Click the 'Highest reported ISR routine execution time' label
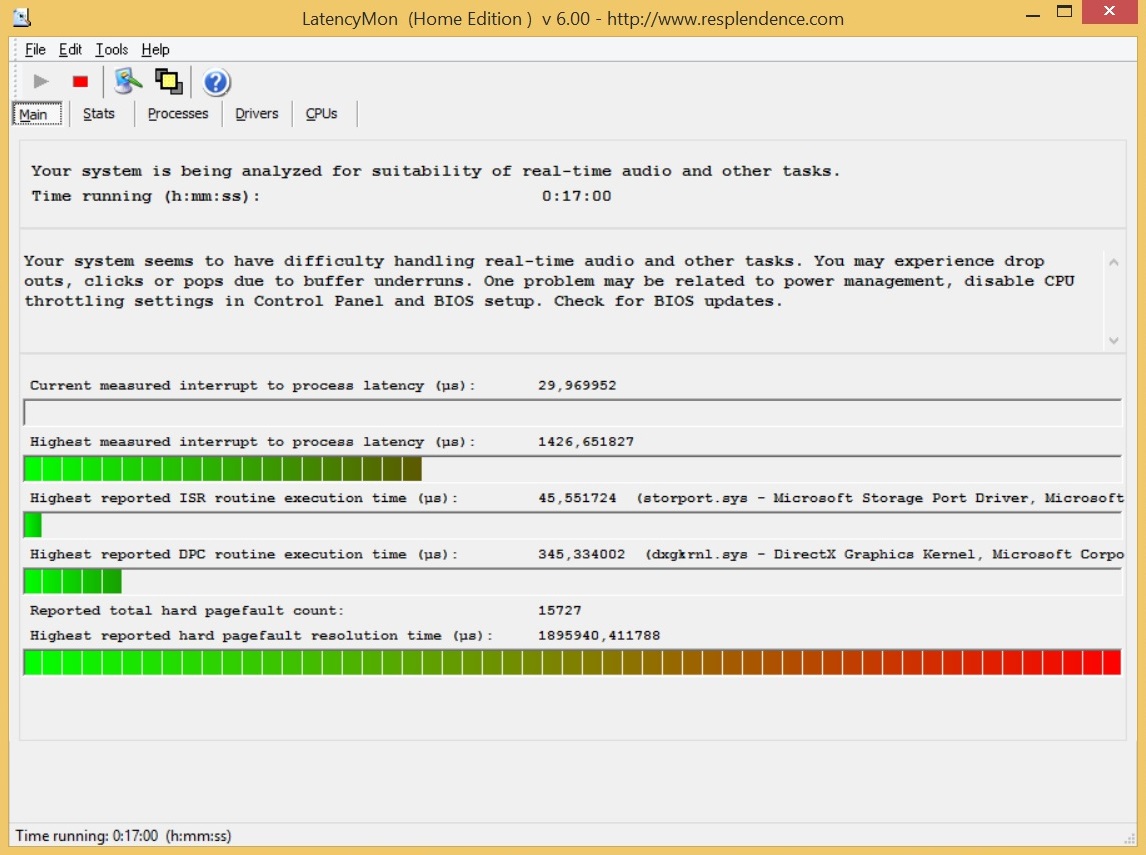This screenshot has height=855, width=1146. pos(244,498)
